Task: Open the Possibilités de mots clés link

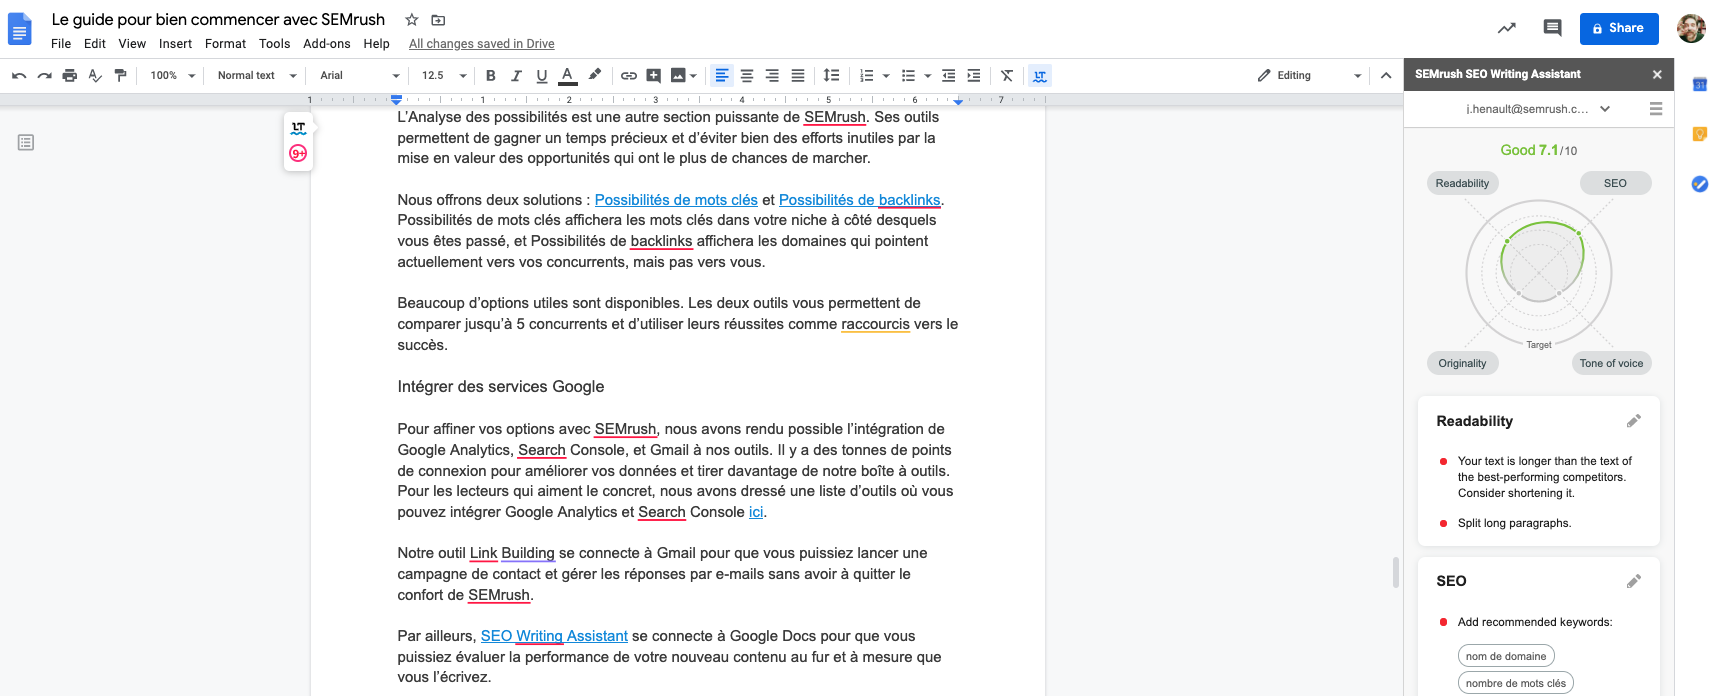Action: pos(676,200)
